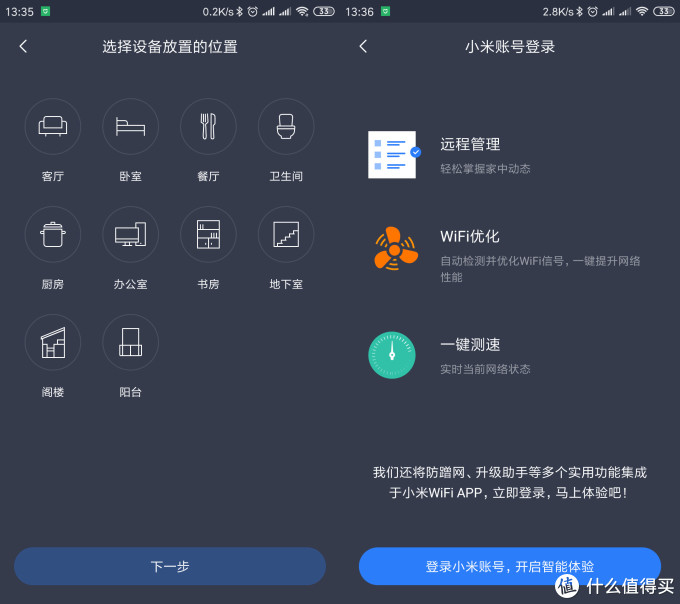
Task: Go back from the device location screen
Action: 23,46
